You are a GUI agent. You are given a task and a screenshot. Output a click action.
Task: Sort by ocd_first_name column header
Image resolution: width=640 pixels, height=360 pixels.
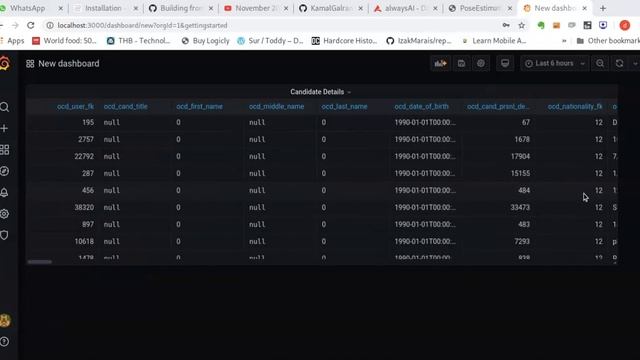[200, 107]
